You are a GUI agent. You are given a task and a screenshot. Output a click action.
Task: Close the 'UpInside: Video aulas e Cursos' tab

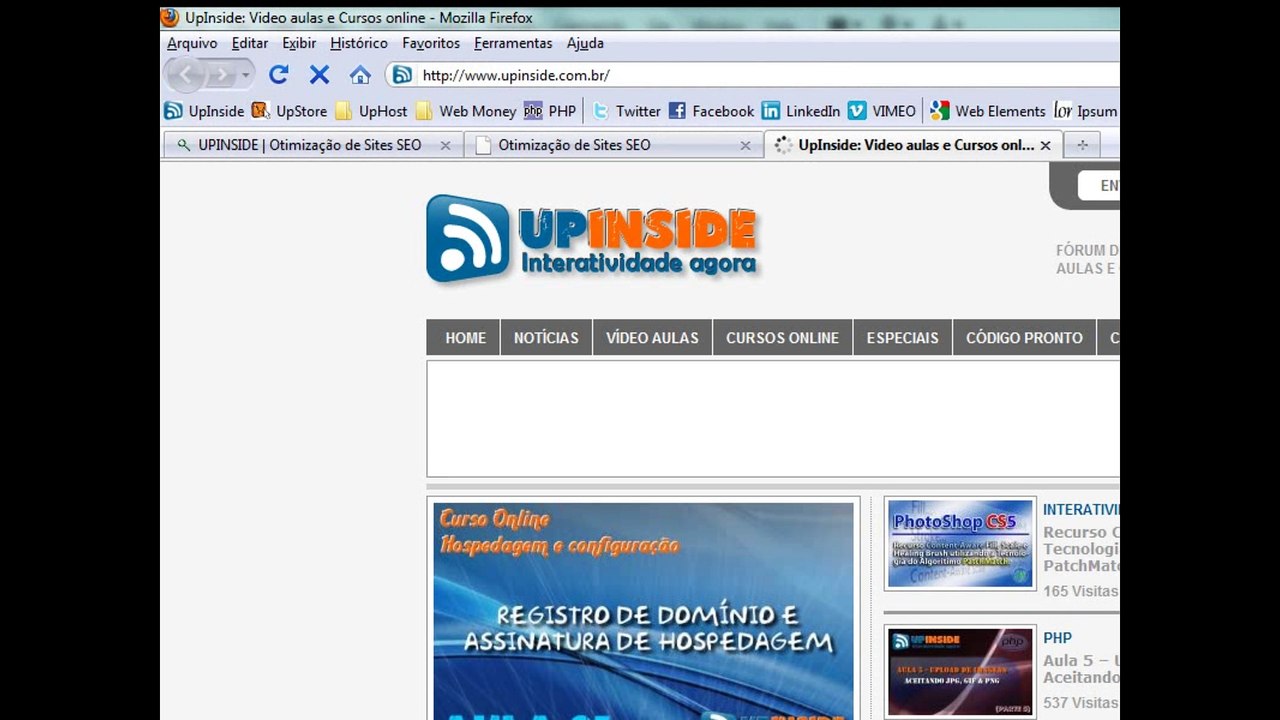click(1045, 145)
